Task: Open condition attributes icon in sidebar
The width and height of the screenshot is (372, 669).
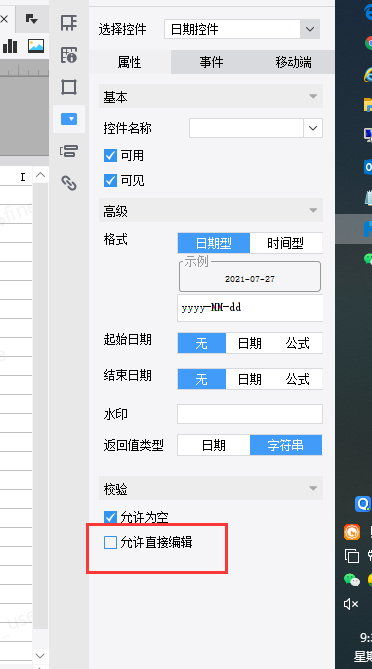Action: coord(69,151)
